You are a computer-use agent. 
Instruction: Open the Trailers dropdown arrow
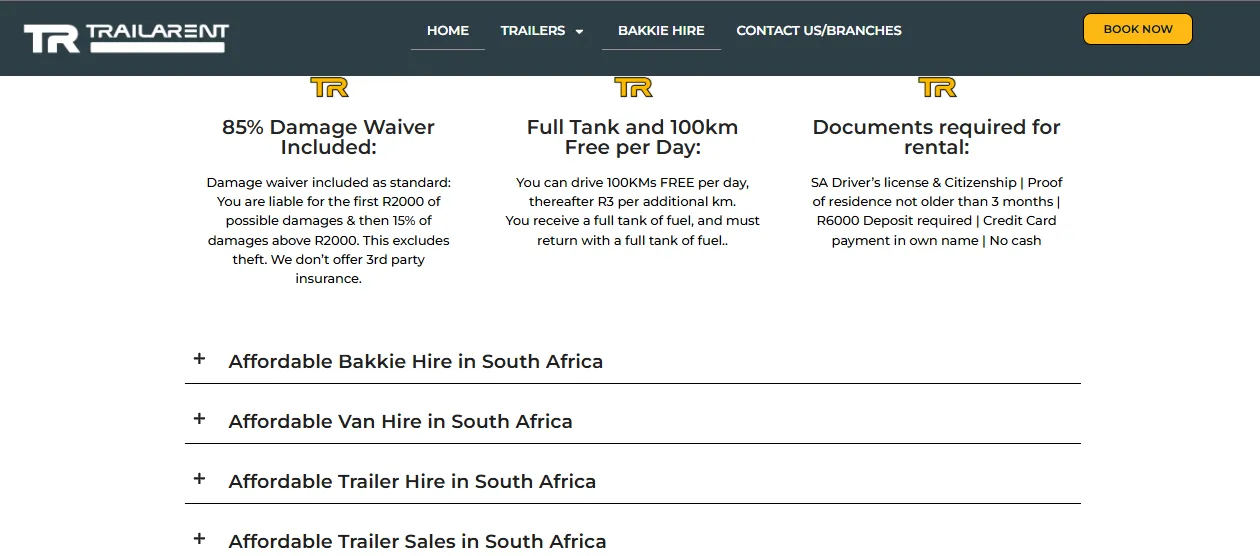[x=579, y=31]
